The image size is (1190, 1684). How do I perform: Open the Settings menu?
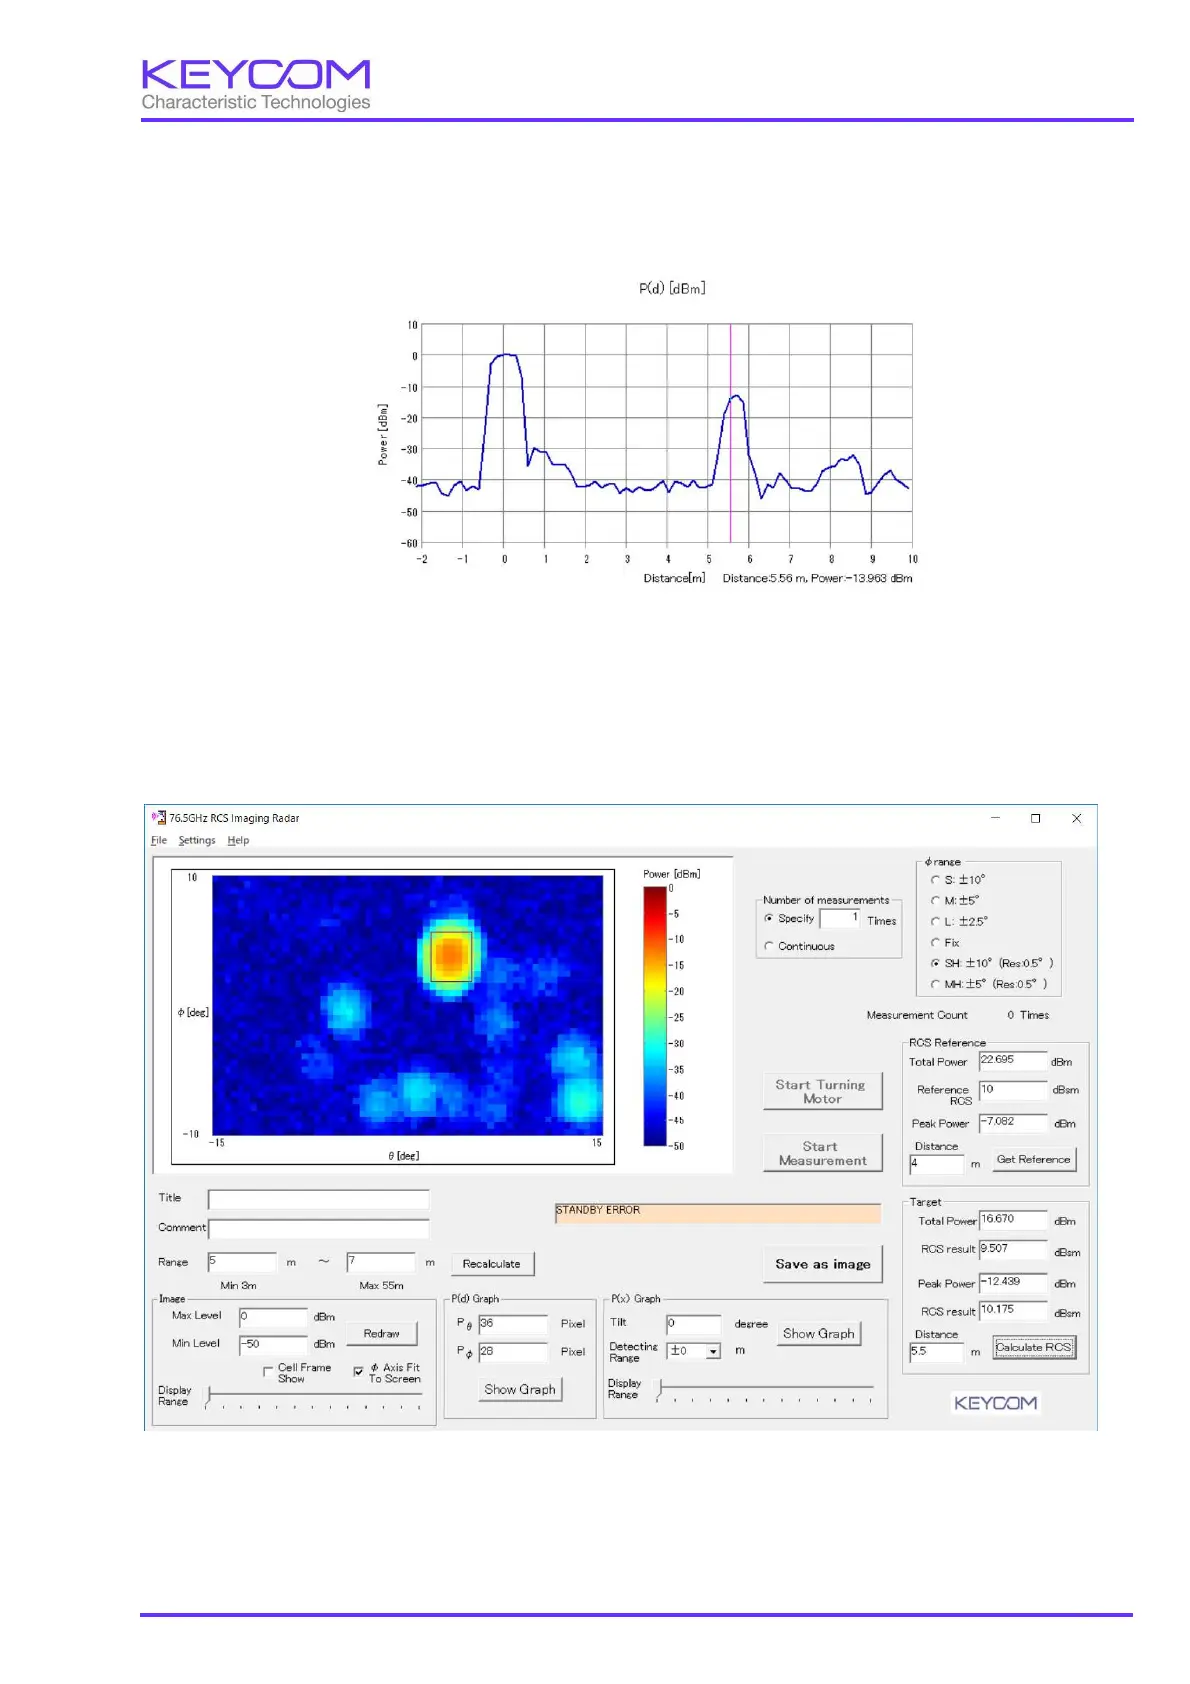(197, 840)
